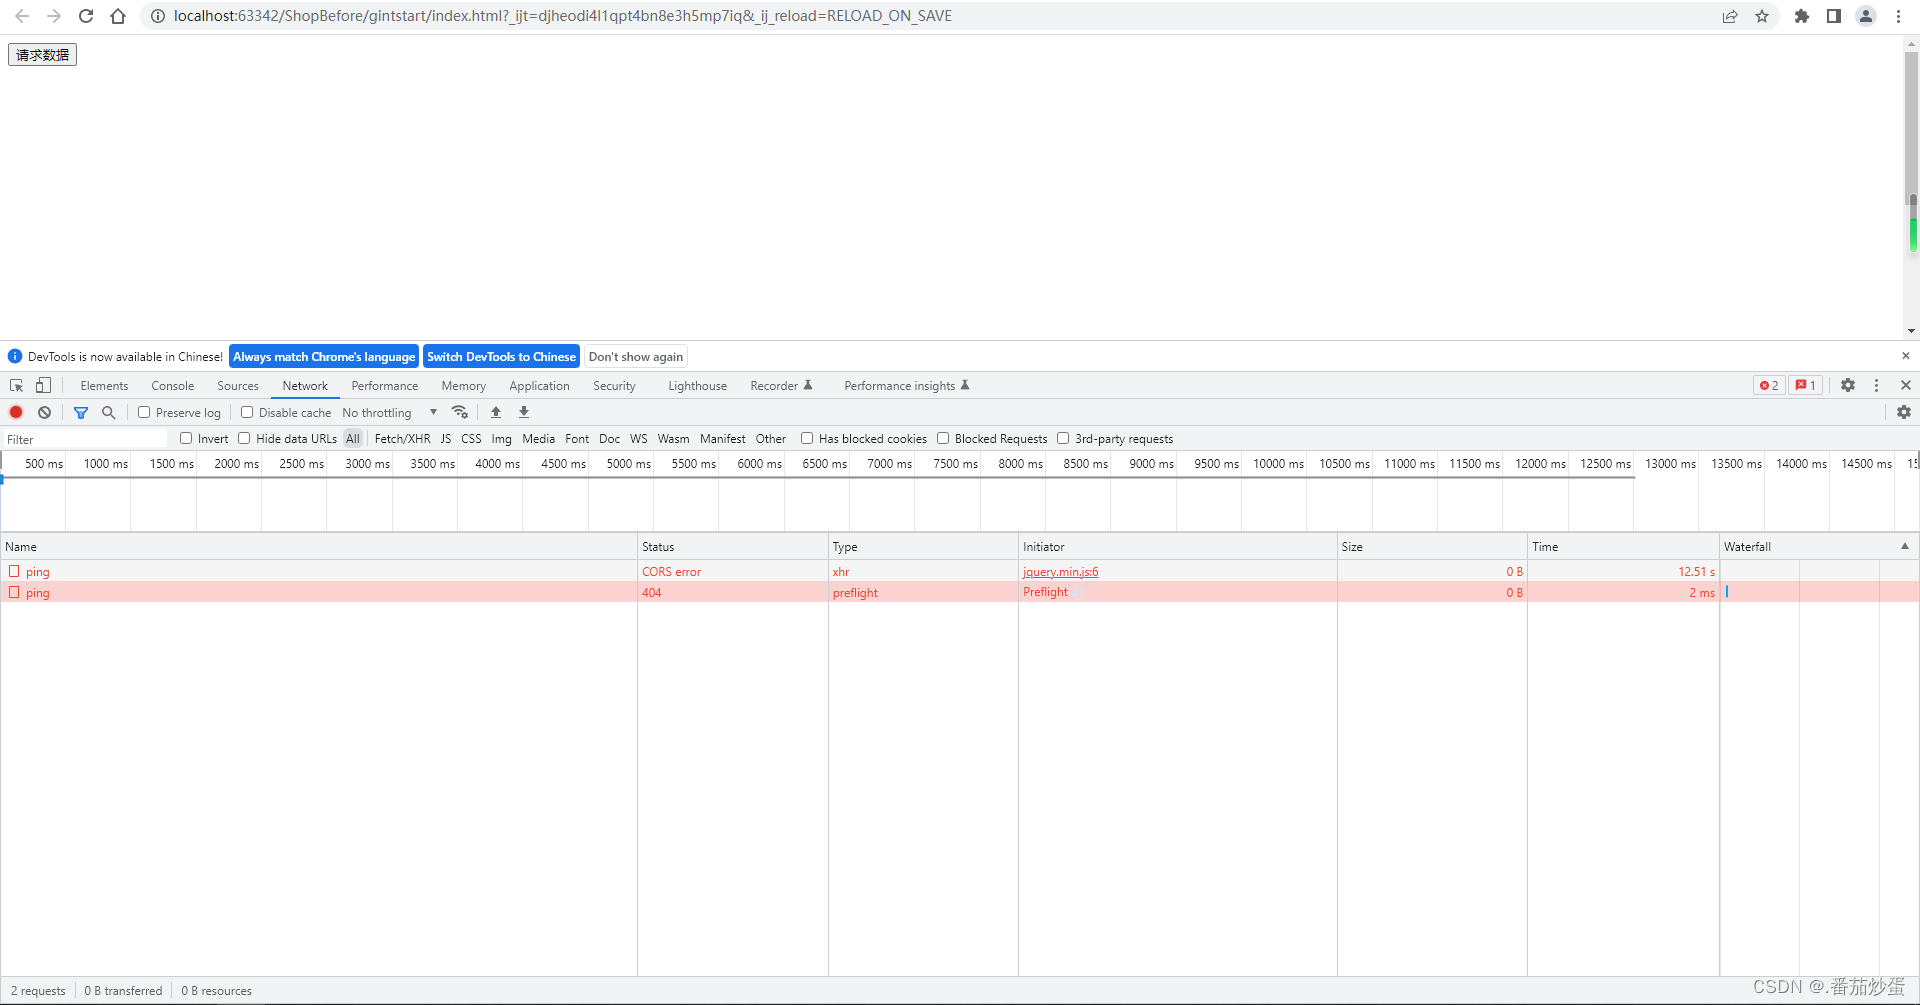The height and width of the screenshot is (1005, 1920).
Task: Open the Application tab
Action: [539, 386]
